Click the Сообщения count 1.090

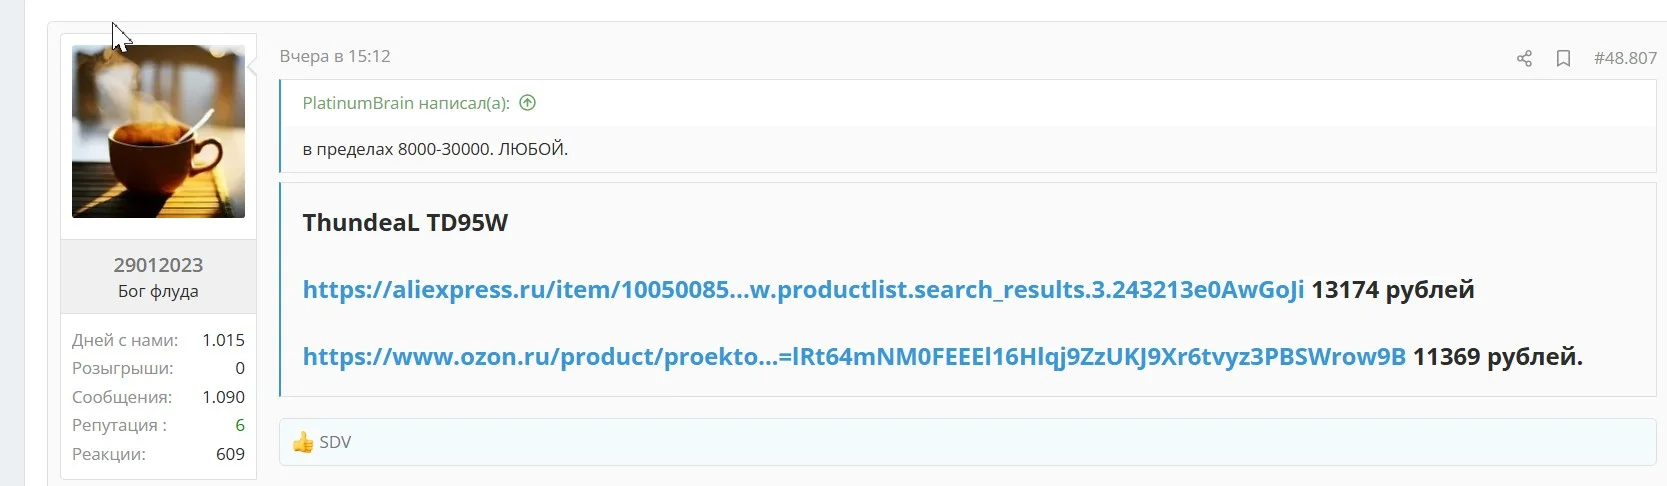coord(223,397)
